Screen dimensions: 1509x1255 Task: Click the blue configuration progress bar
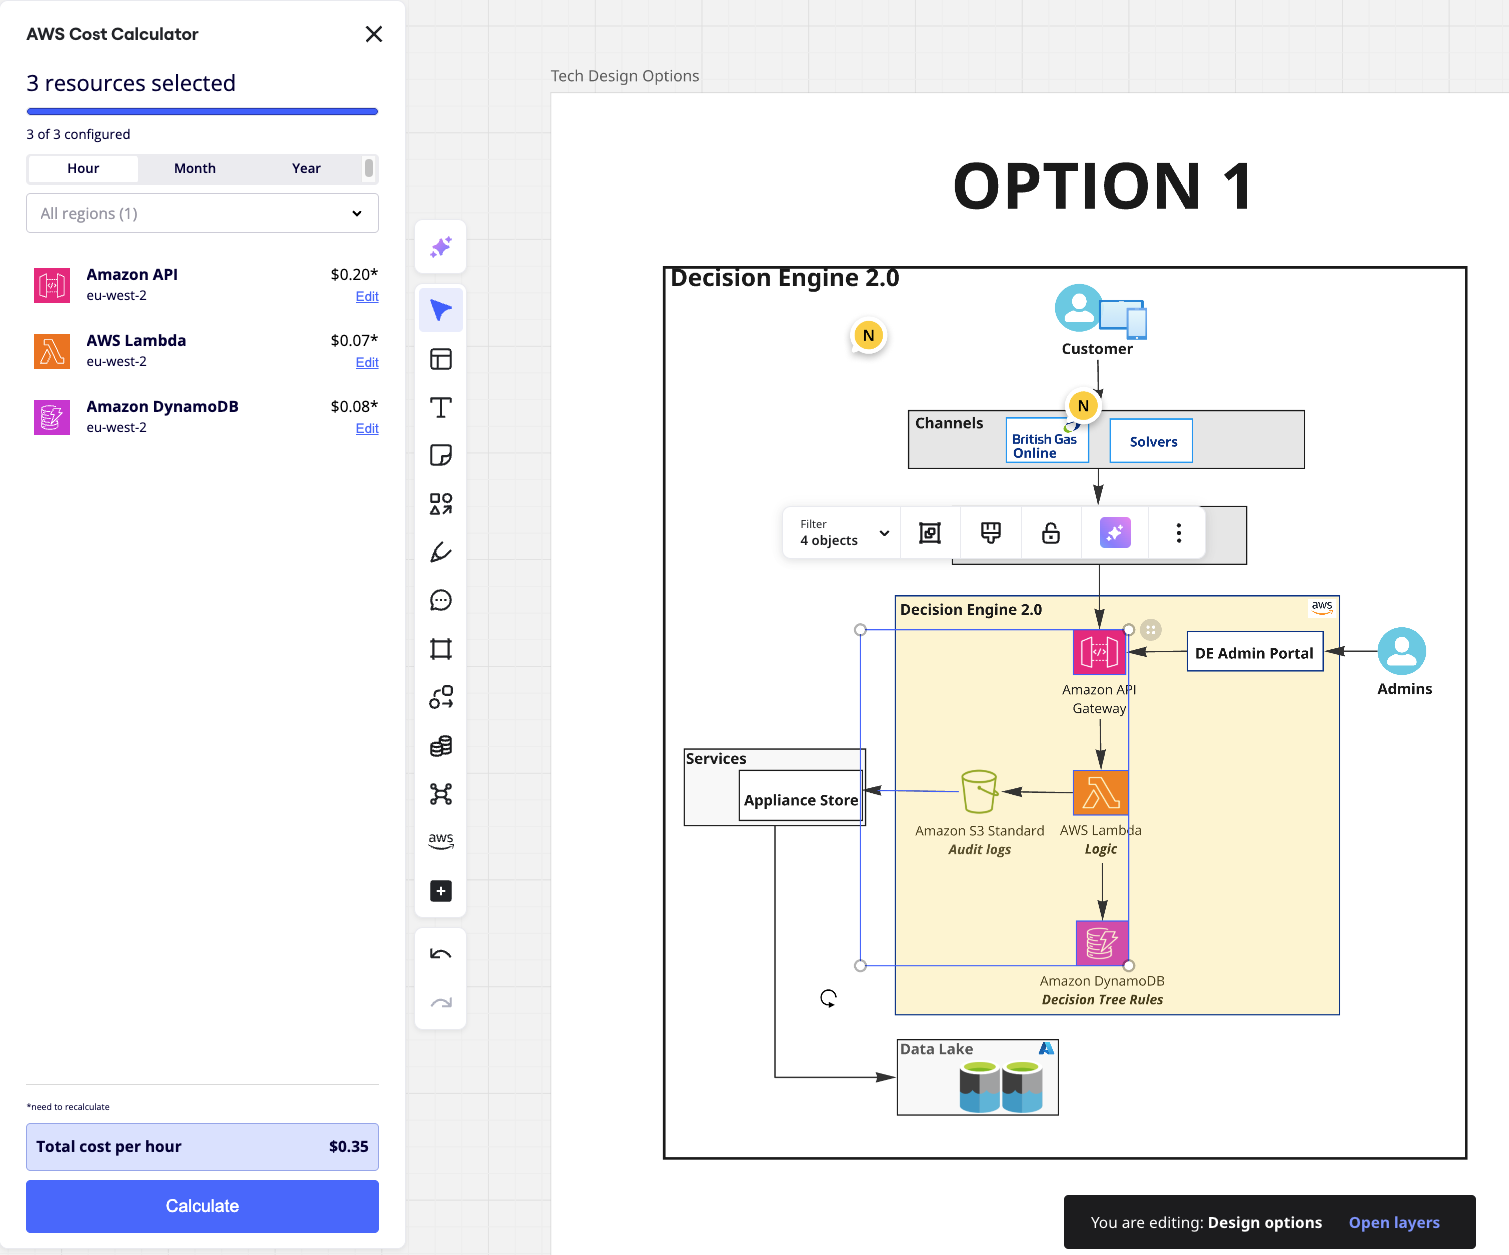202,111
